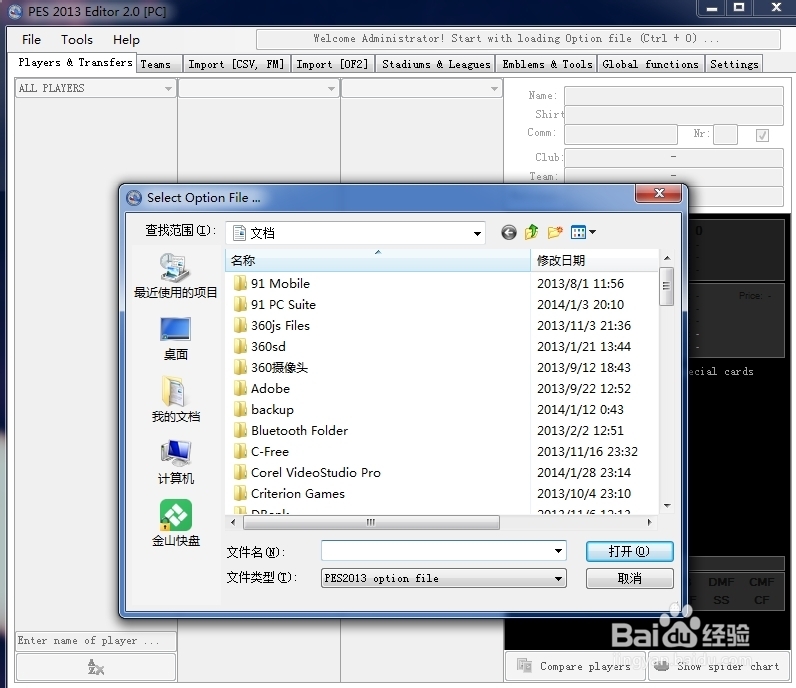This screenshot has width=796, height=688.
Task: Click the date 2013/8/1 11:56 cell
Action: point(580,283)
